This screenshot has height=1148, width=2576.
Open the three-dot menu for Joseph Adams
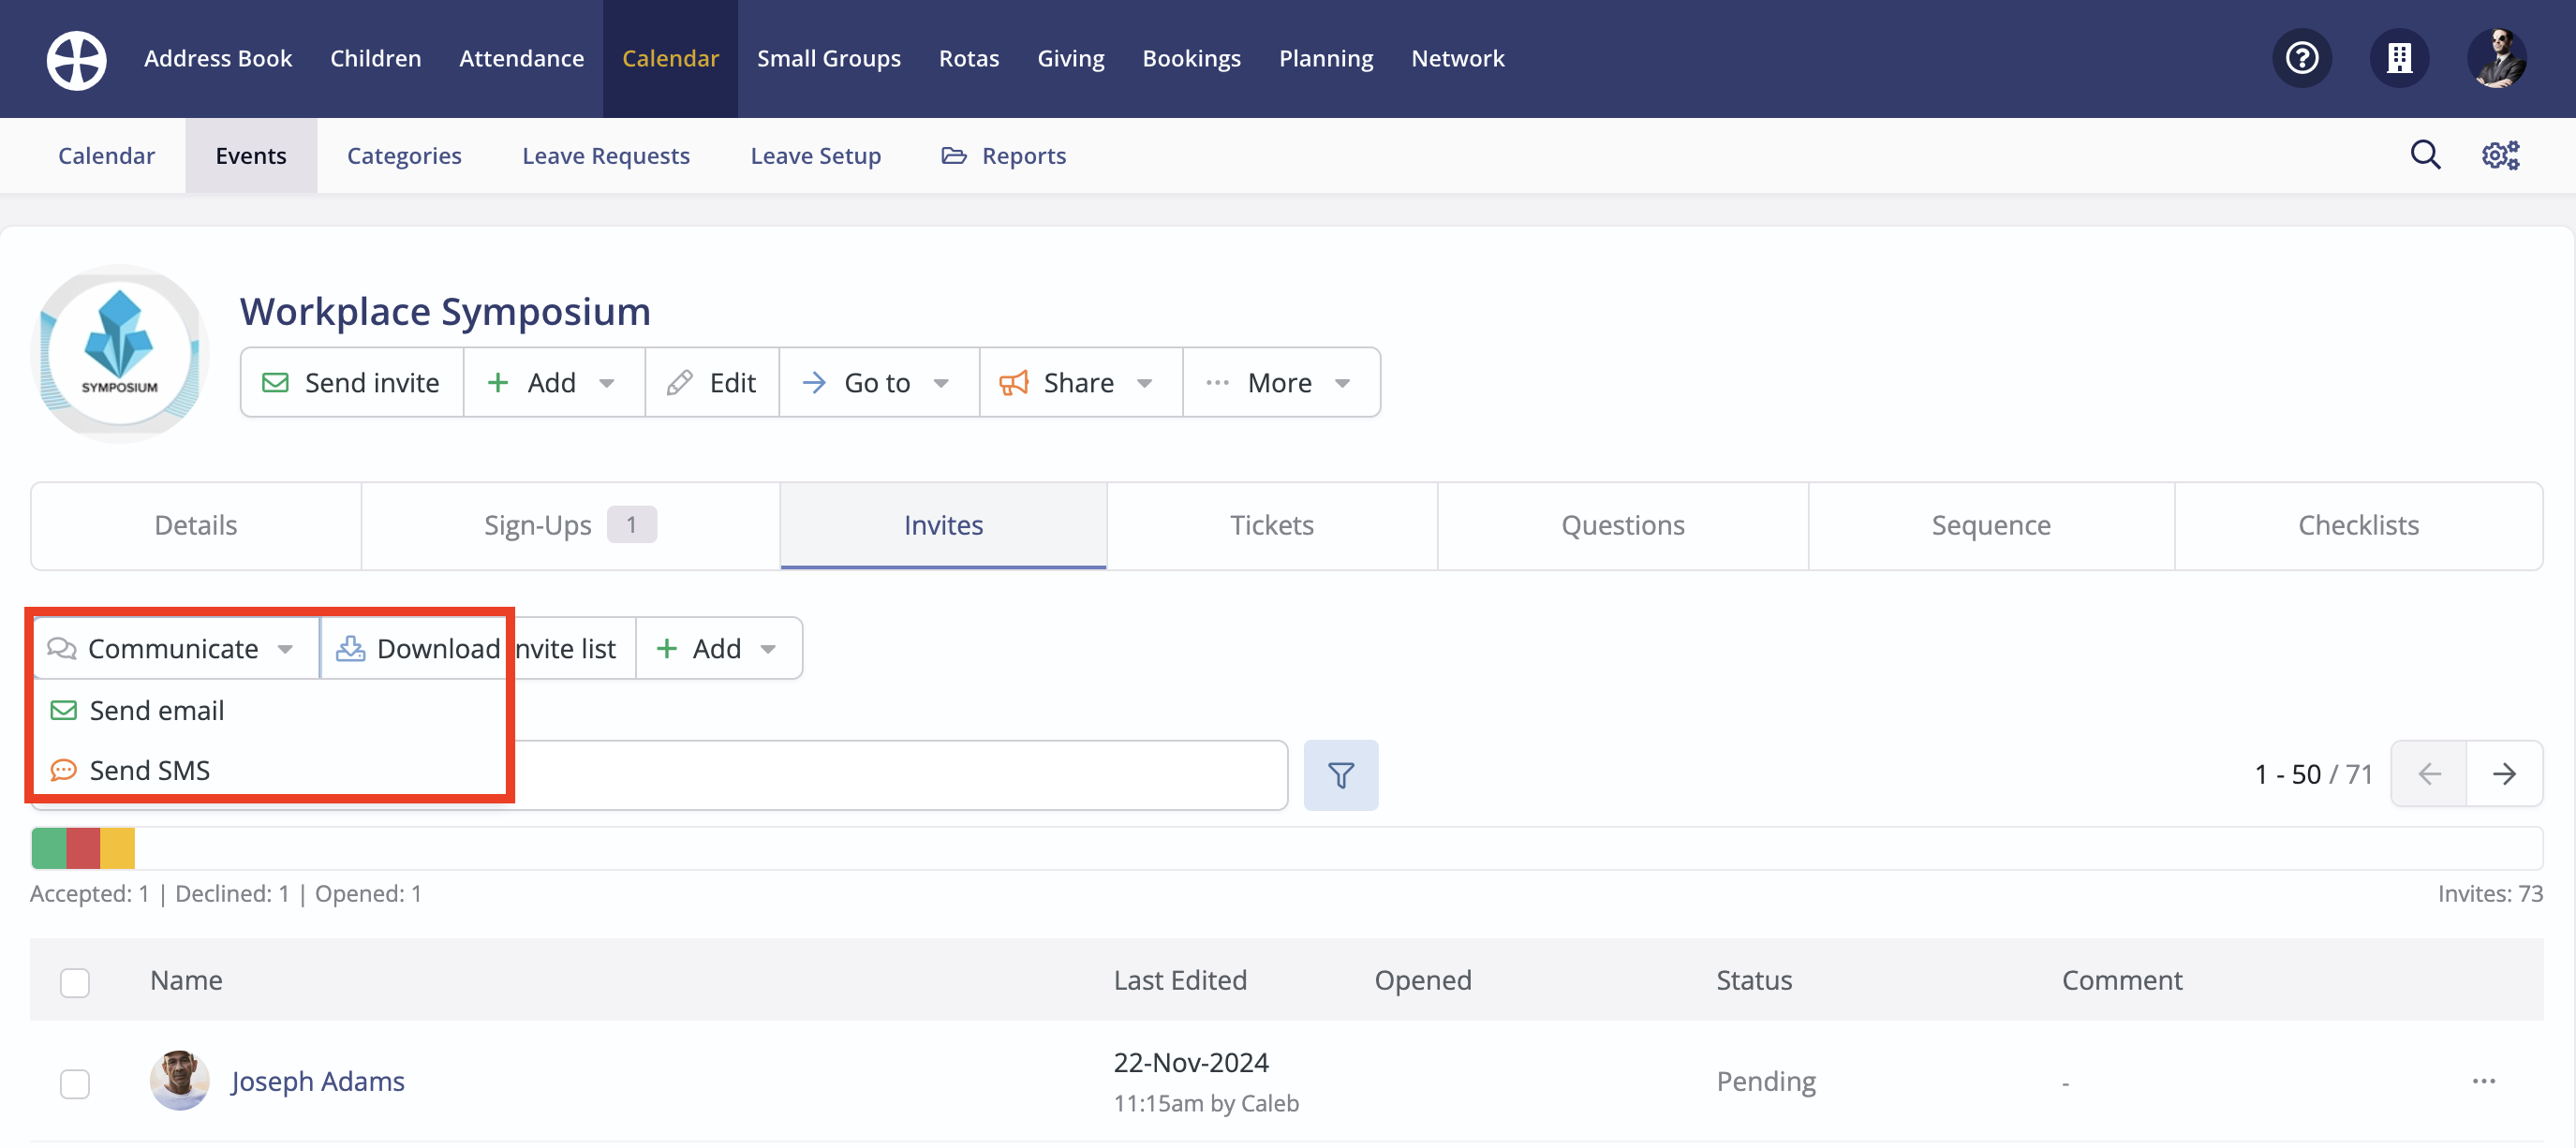[2483, 1081]
